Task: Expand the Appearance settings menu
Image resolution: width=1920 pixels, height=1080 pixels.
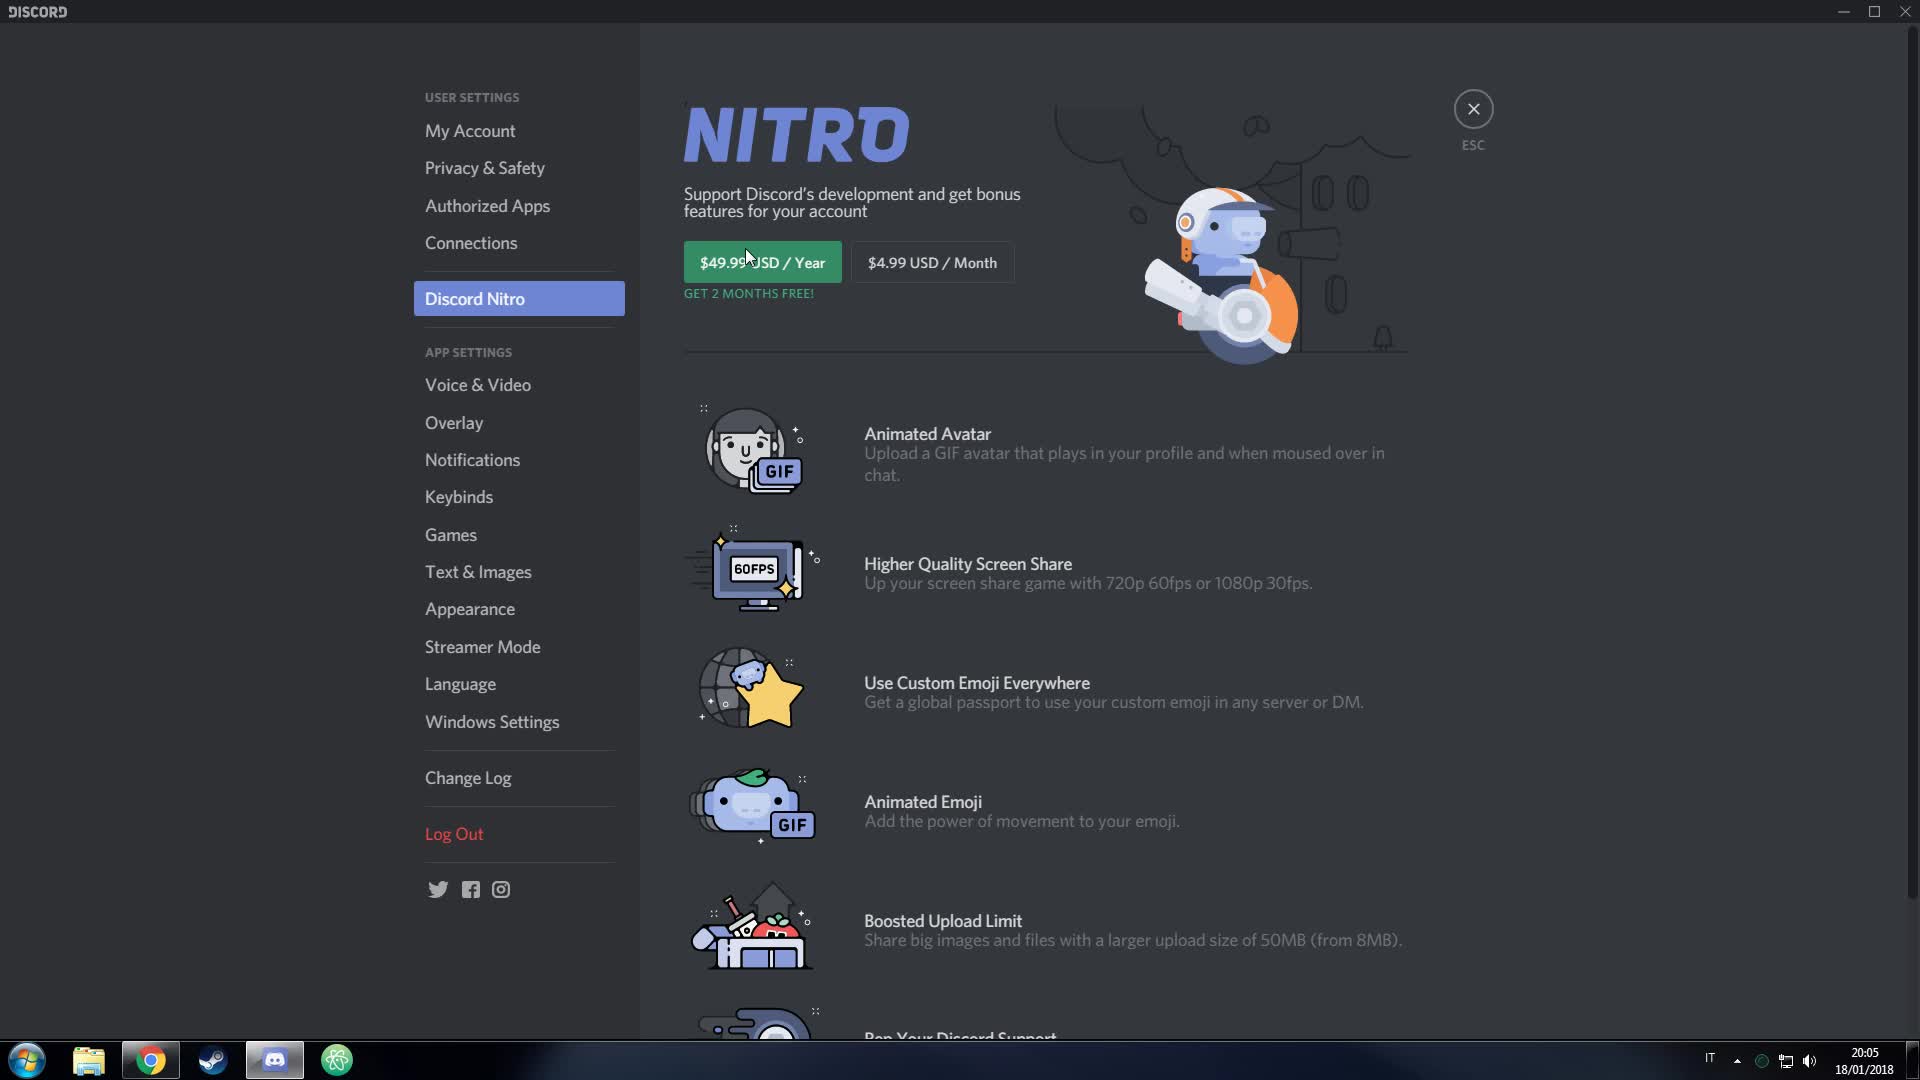Action: tap(469, 608)
